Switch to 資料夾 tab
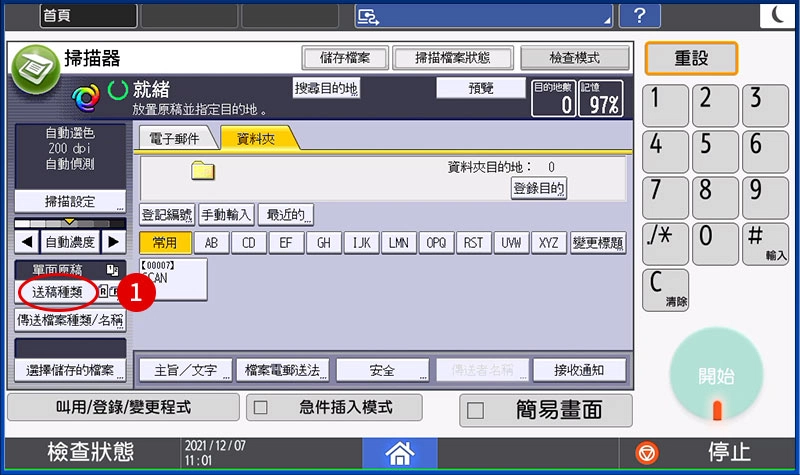 click(256, 138)
